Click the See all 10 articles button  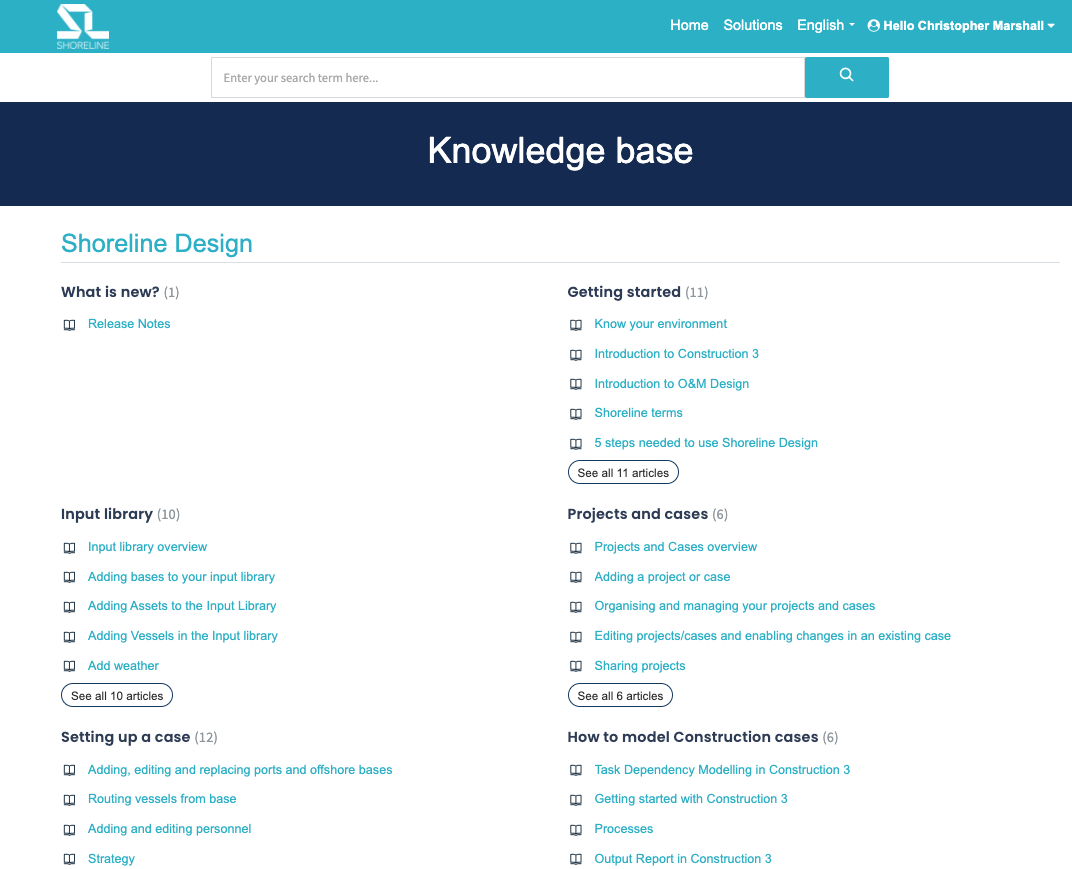(117, 695)
